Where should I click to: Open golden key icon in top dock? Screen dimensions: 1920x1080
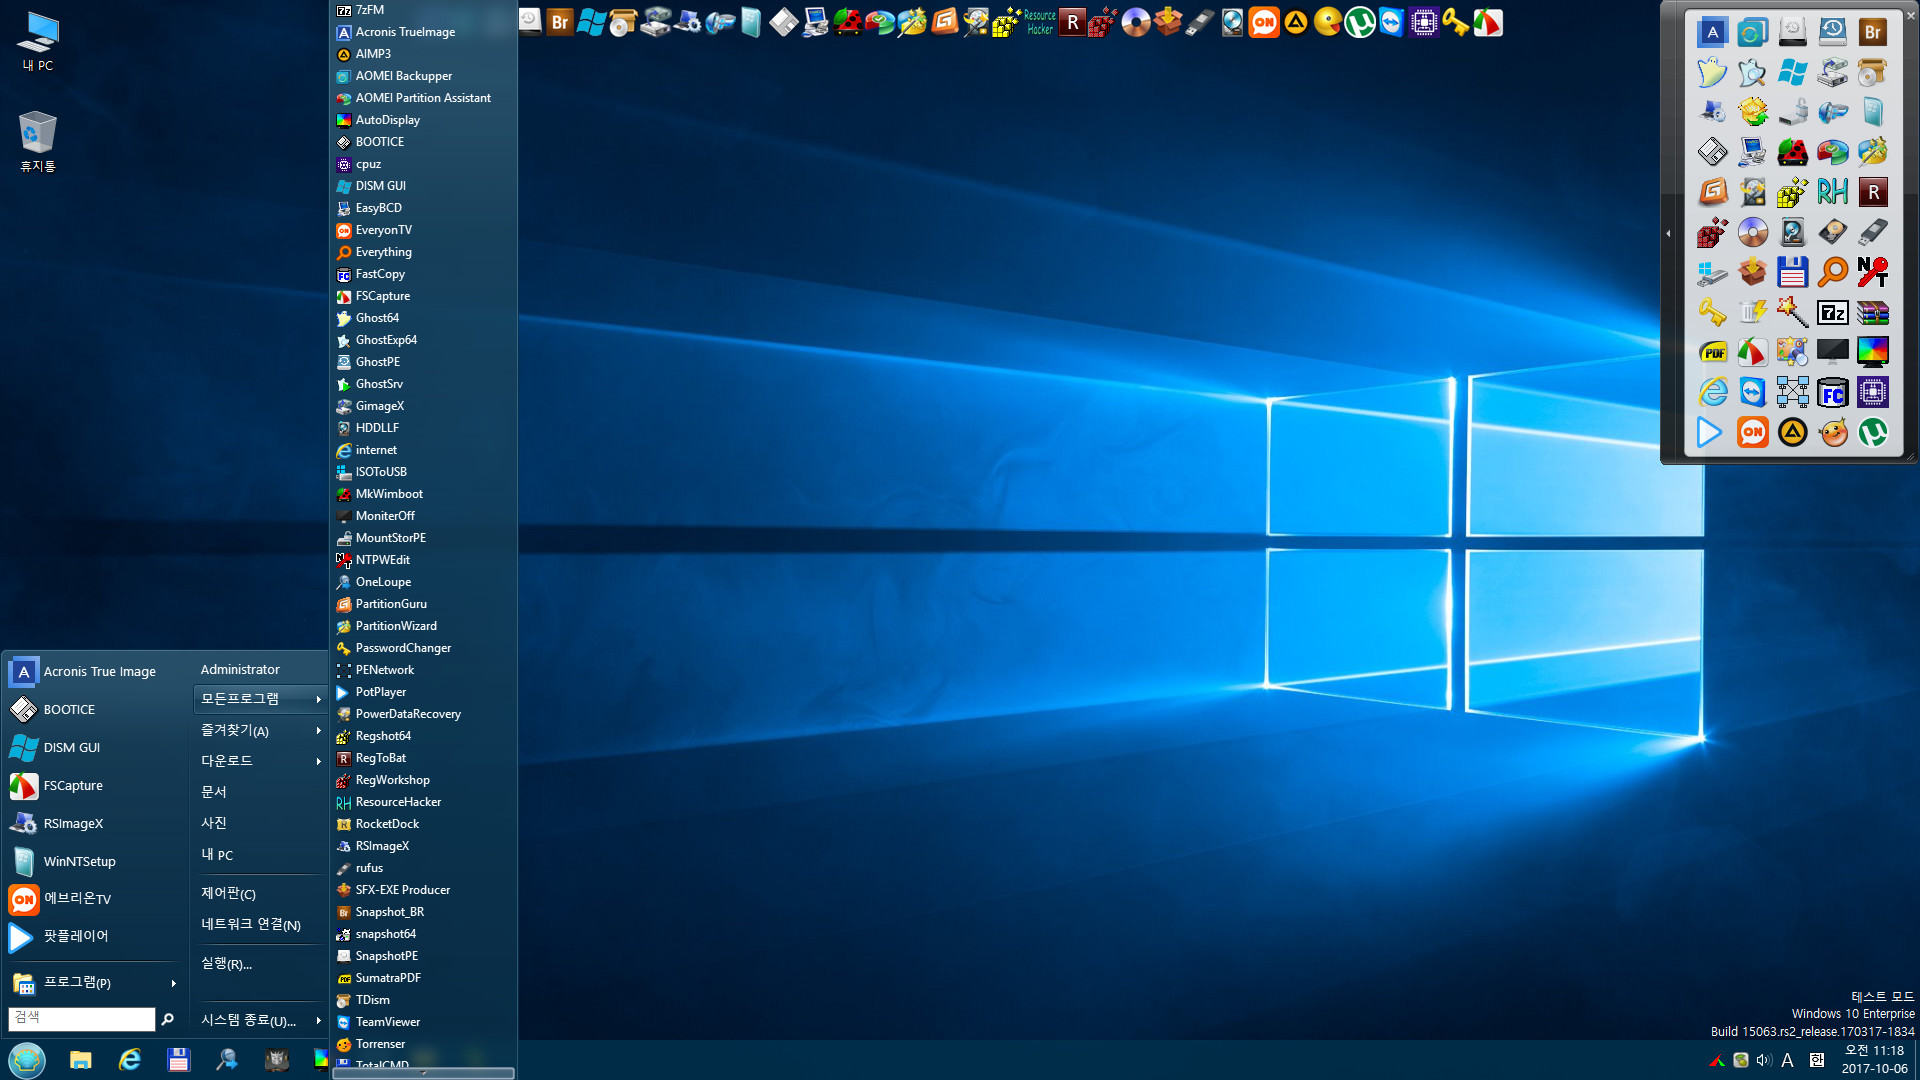pyautogui.click(x=1456, y=22)
